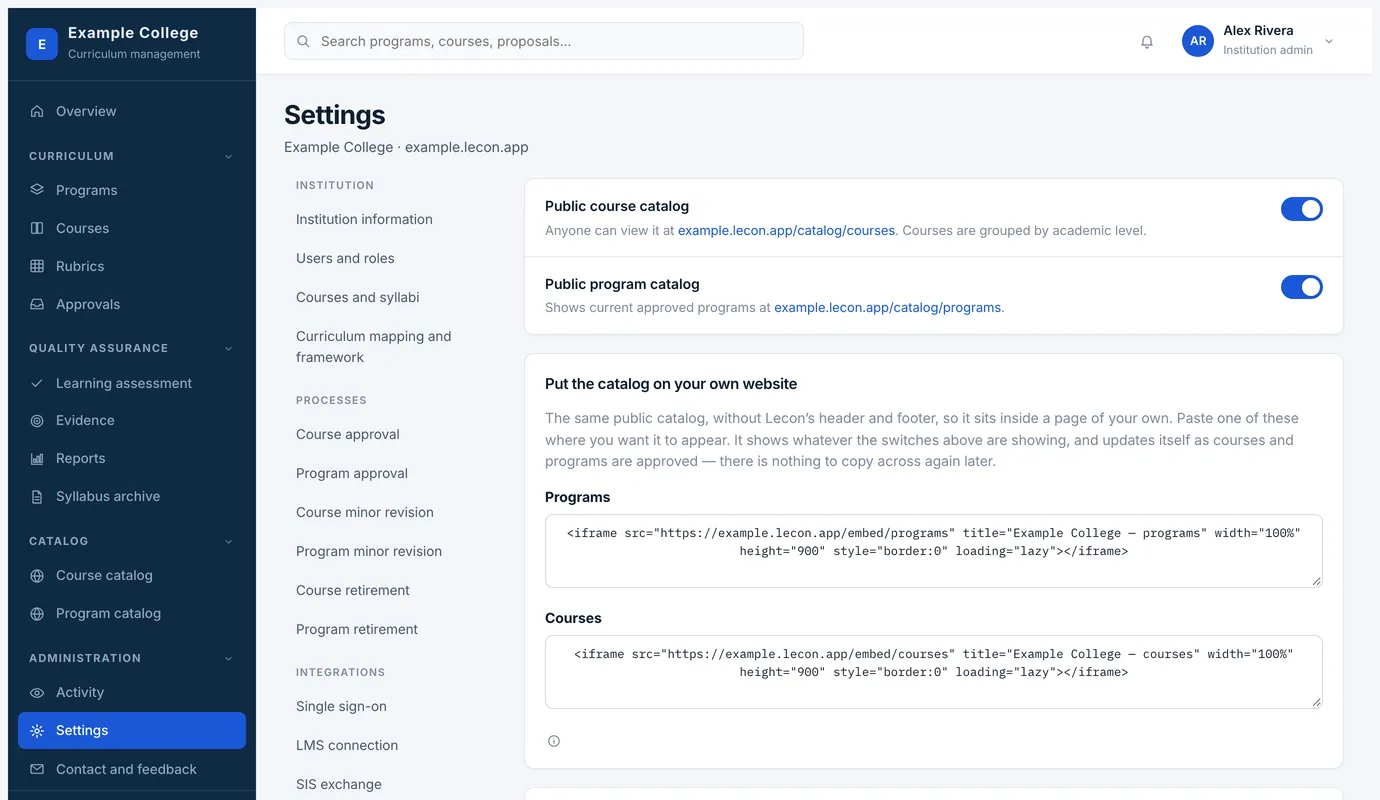The width and height of the screenshot is (1380, 800).
Task: Click the Course catalog globe icon
Action: (37, 576)
